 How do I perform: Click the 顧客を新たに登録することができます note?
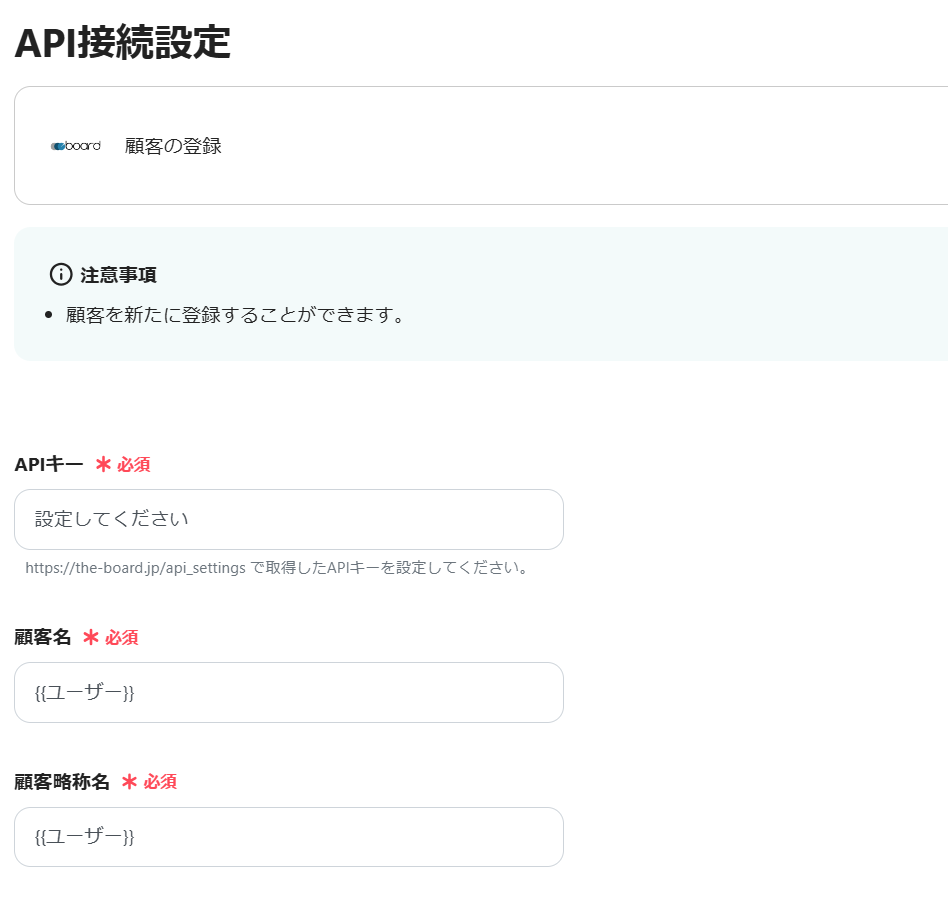[235, 315]
